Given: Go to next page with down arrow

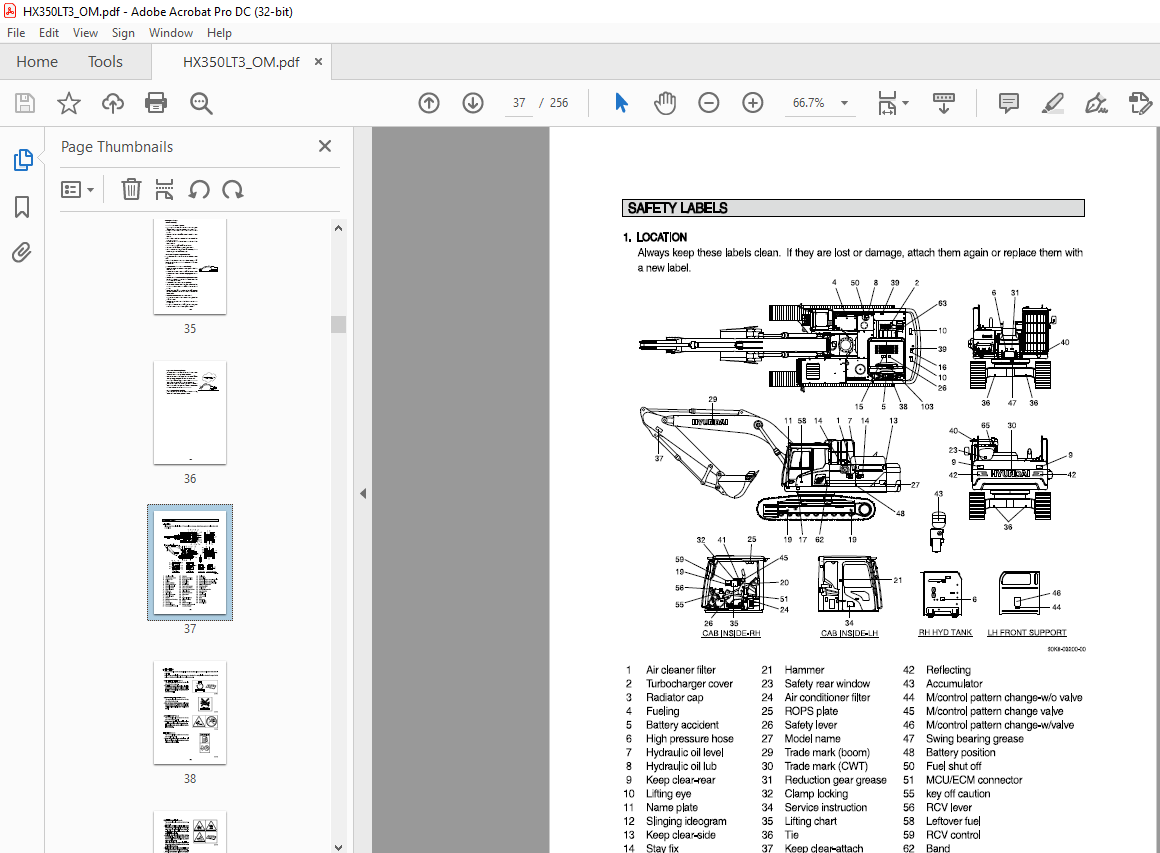Looking at the screenshot, I should tap(473, 103).
